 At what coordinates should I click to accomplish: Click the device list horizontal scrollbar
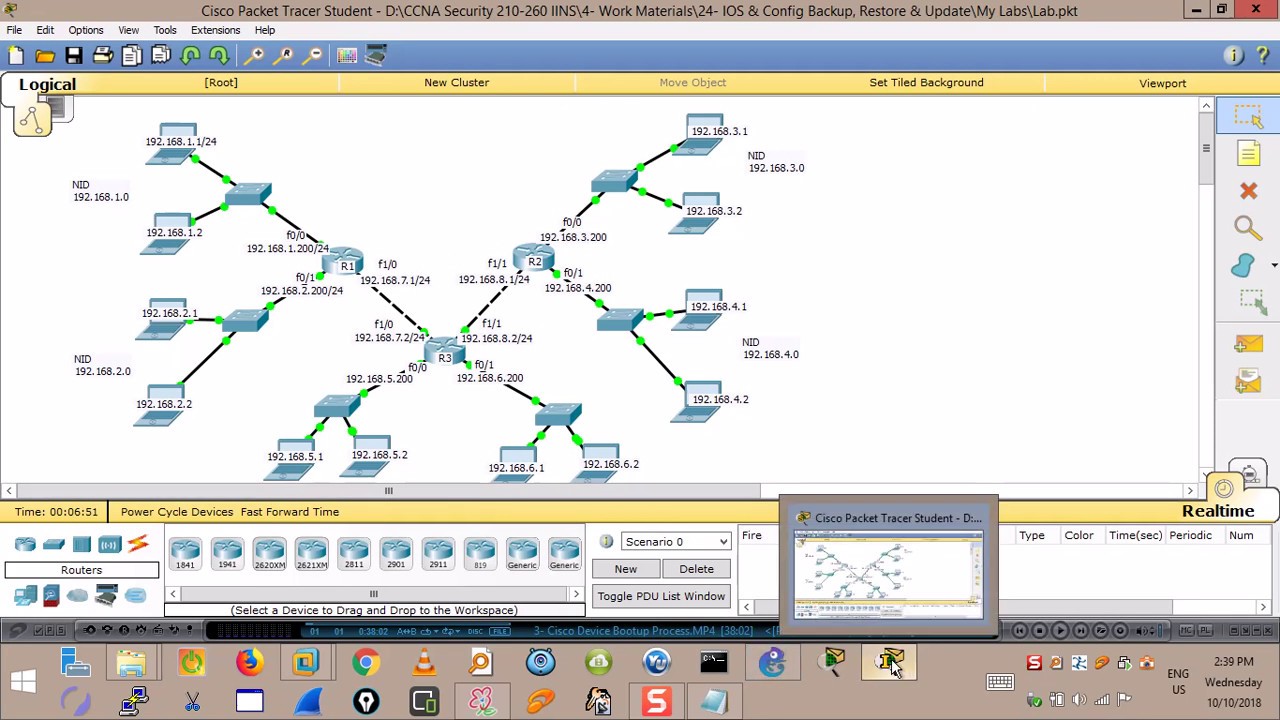(x=373, y=594)
